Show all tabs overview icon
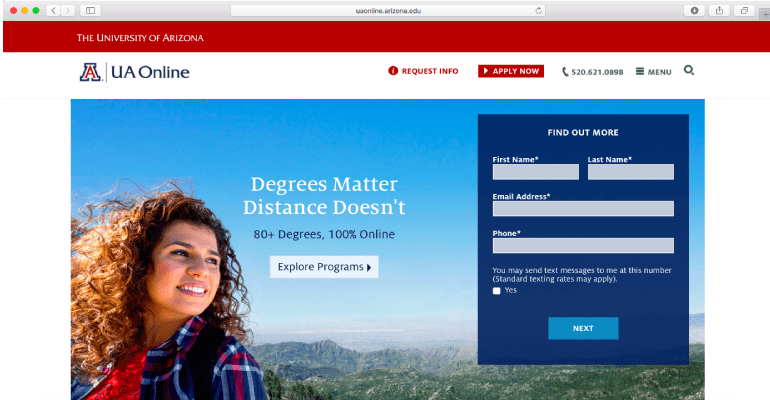770x400 pixels. (744, 10)
